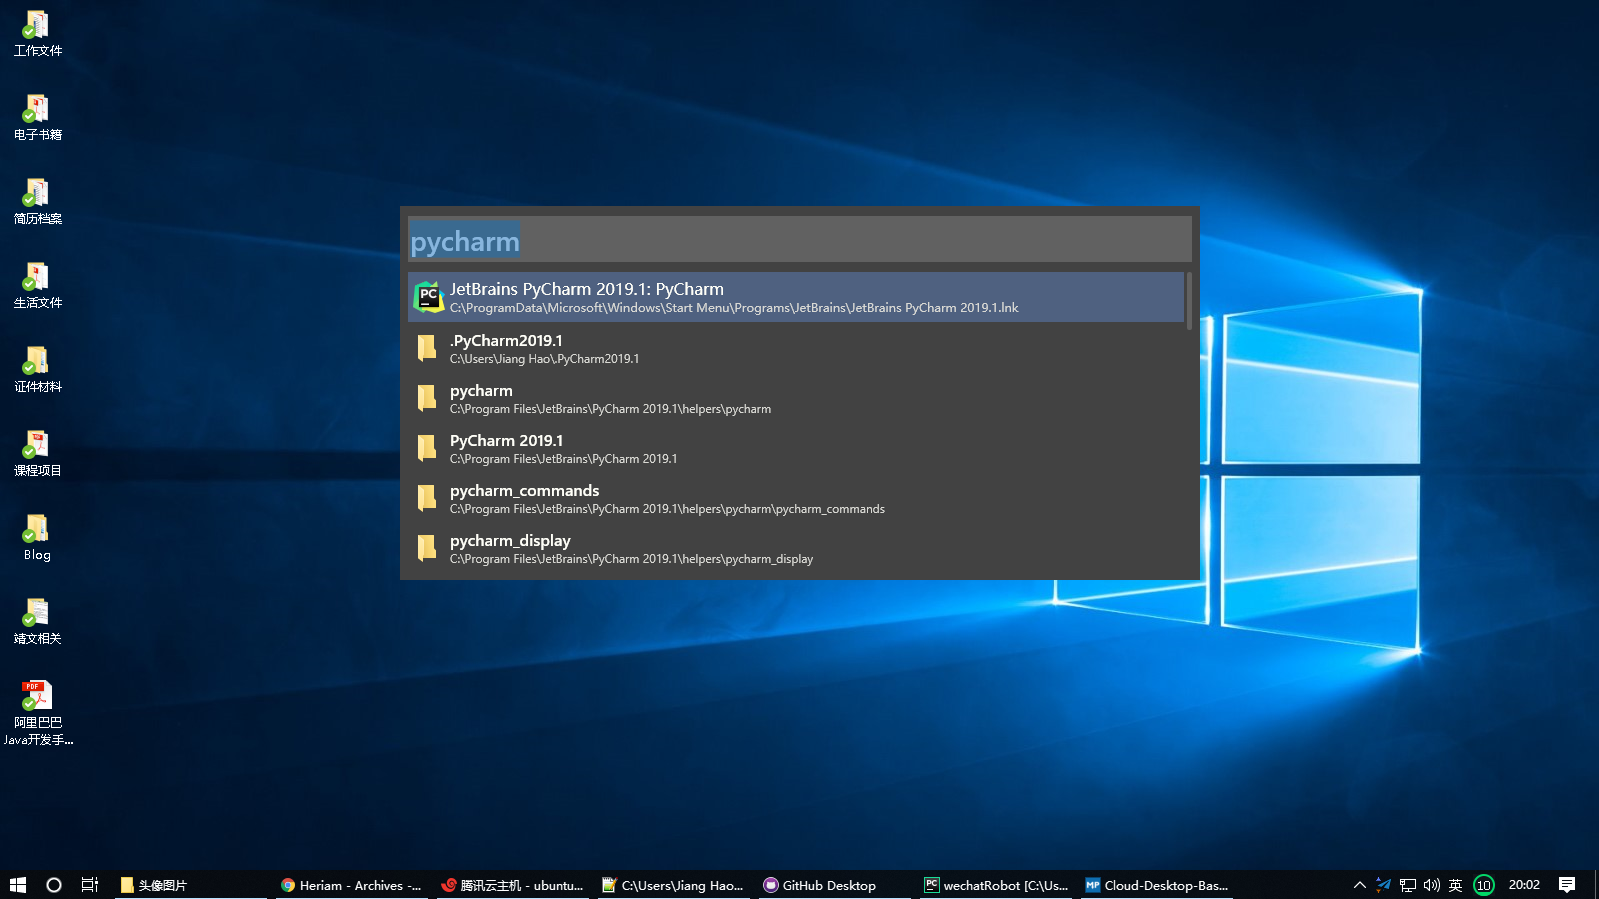Open Task View on the taskbar
The height and width of the screenshot is (899, 1599).
point(90,885)
